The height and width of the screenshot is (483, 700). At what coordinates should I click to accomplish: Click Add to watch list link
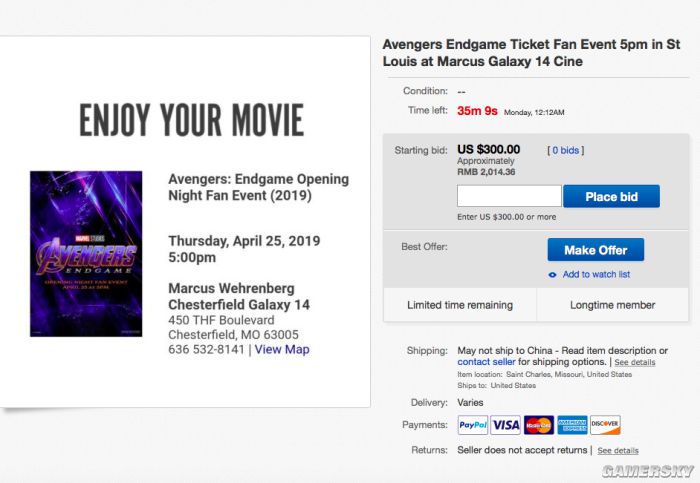[x=596, y=275]
